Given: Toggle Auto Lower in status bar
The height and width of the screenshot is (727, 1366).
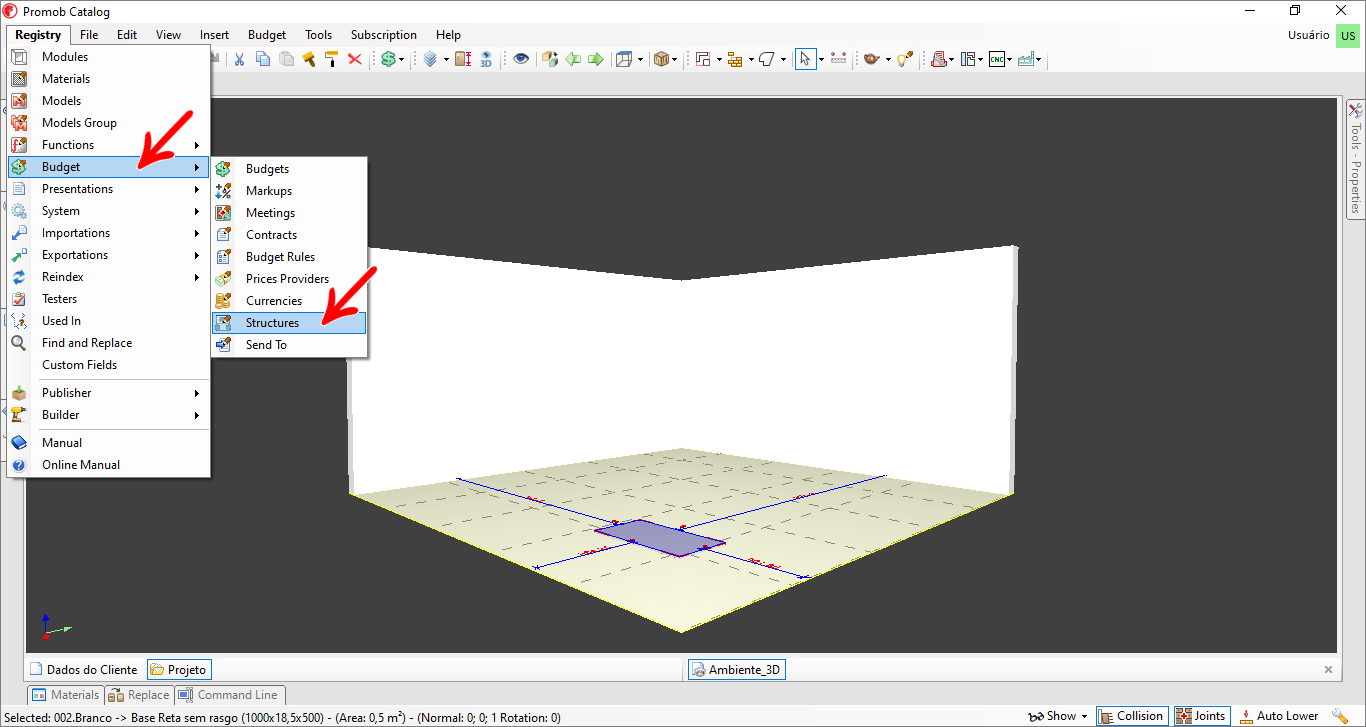Looking at the screenshot, I should point(1279,716).
